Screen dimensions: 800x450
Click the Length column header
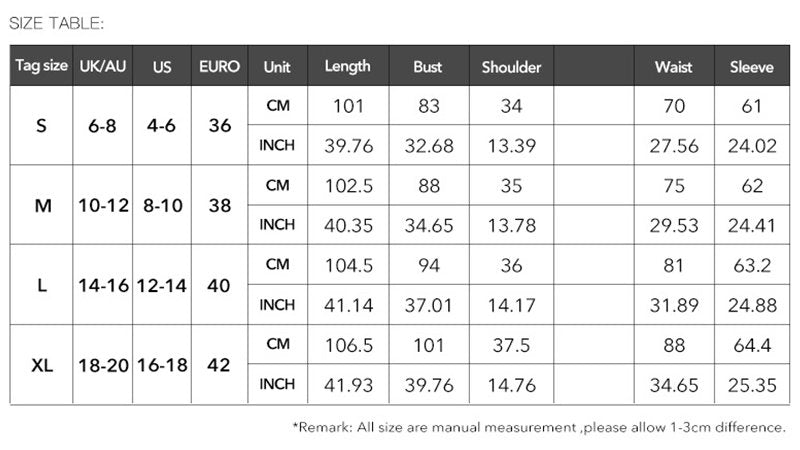pyautogui.click(x=347, y=67)
